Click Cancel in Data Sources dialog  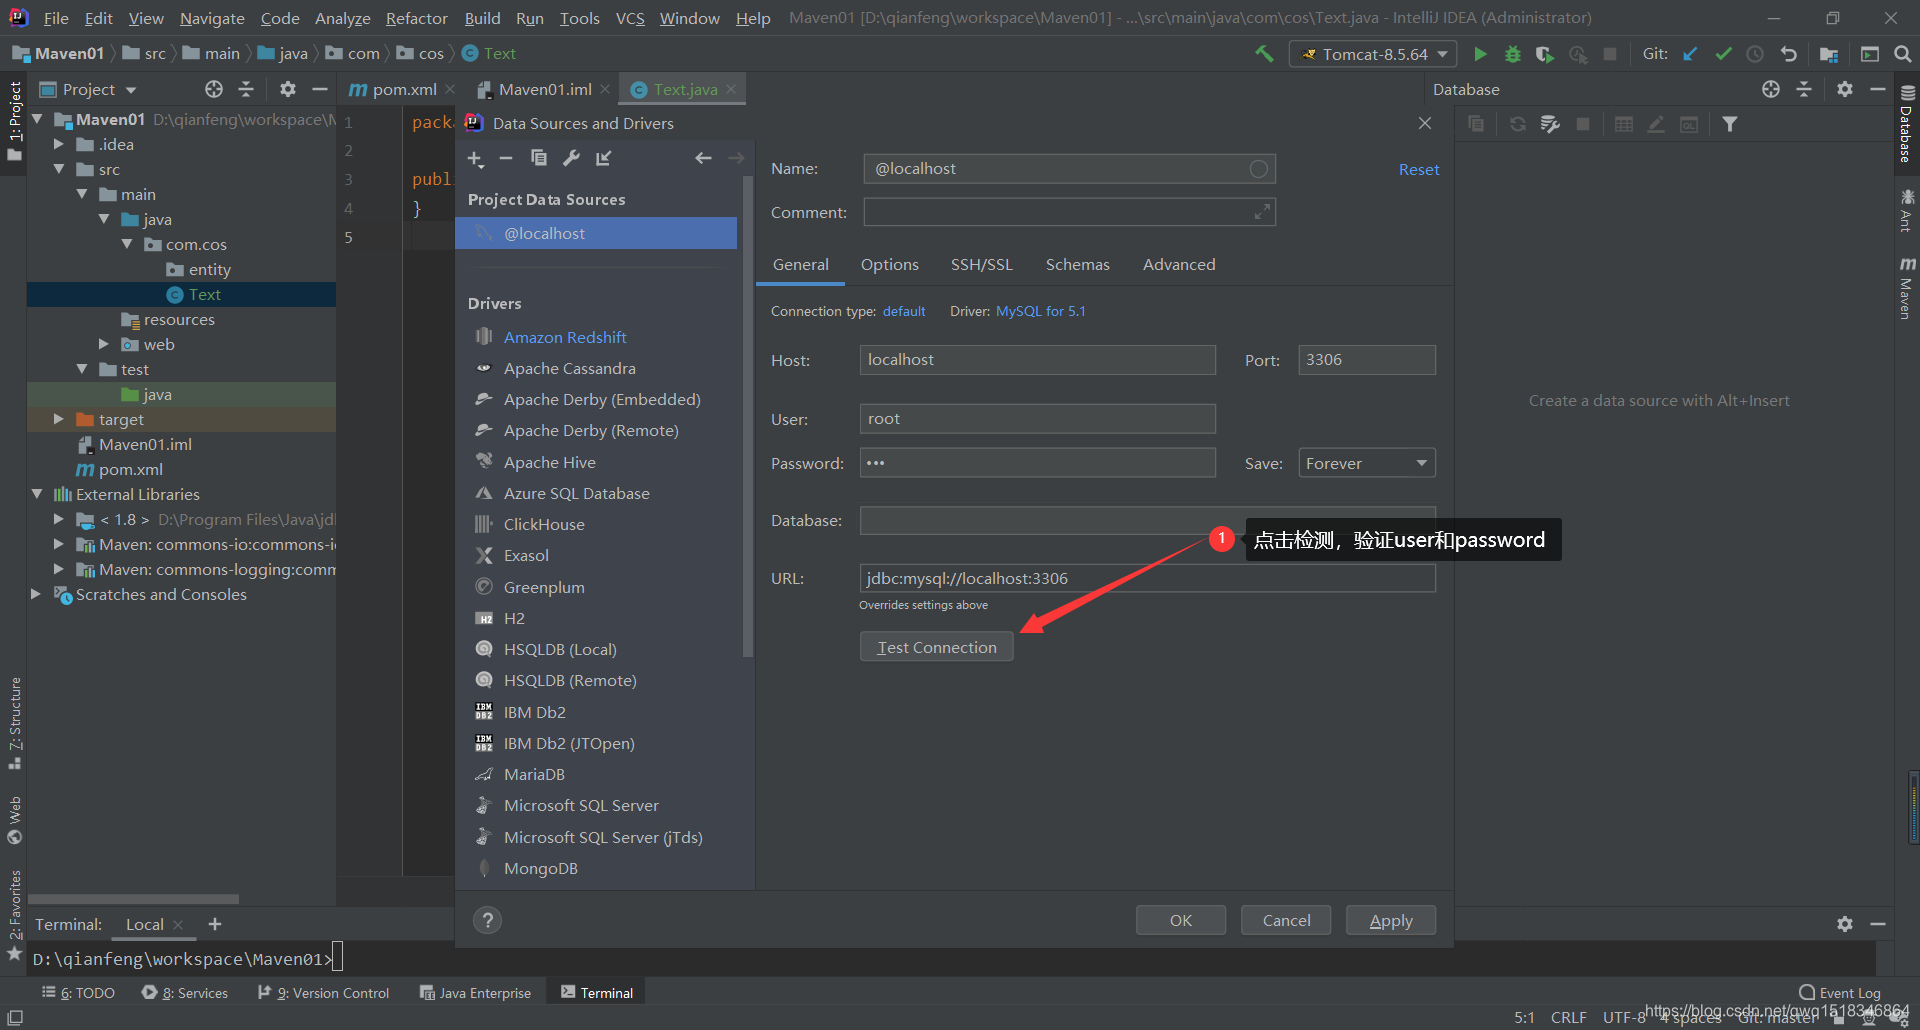(x=1286, y=920)
